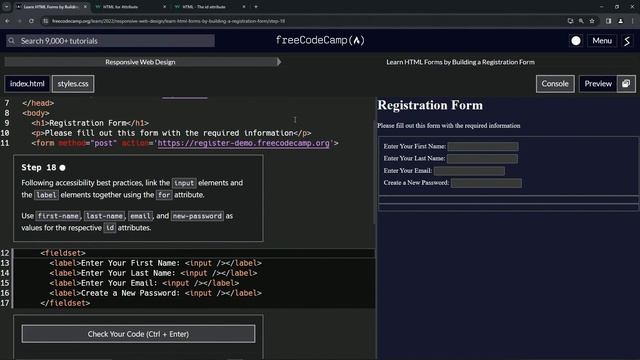Click the Step 18 heading
Screen dimensions: 640x360
(x=39, y=167)
